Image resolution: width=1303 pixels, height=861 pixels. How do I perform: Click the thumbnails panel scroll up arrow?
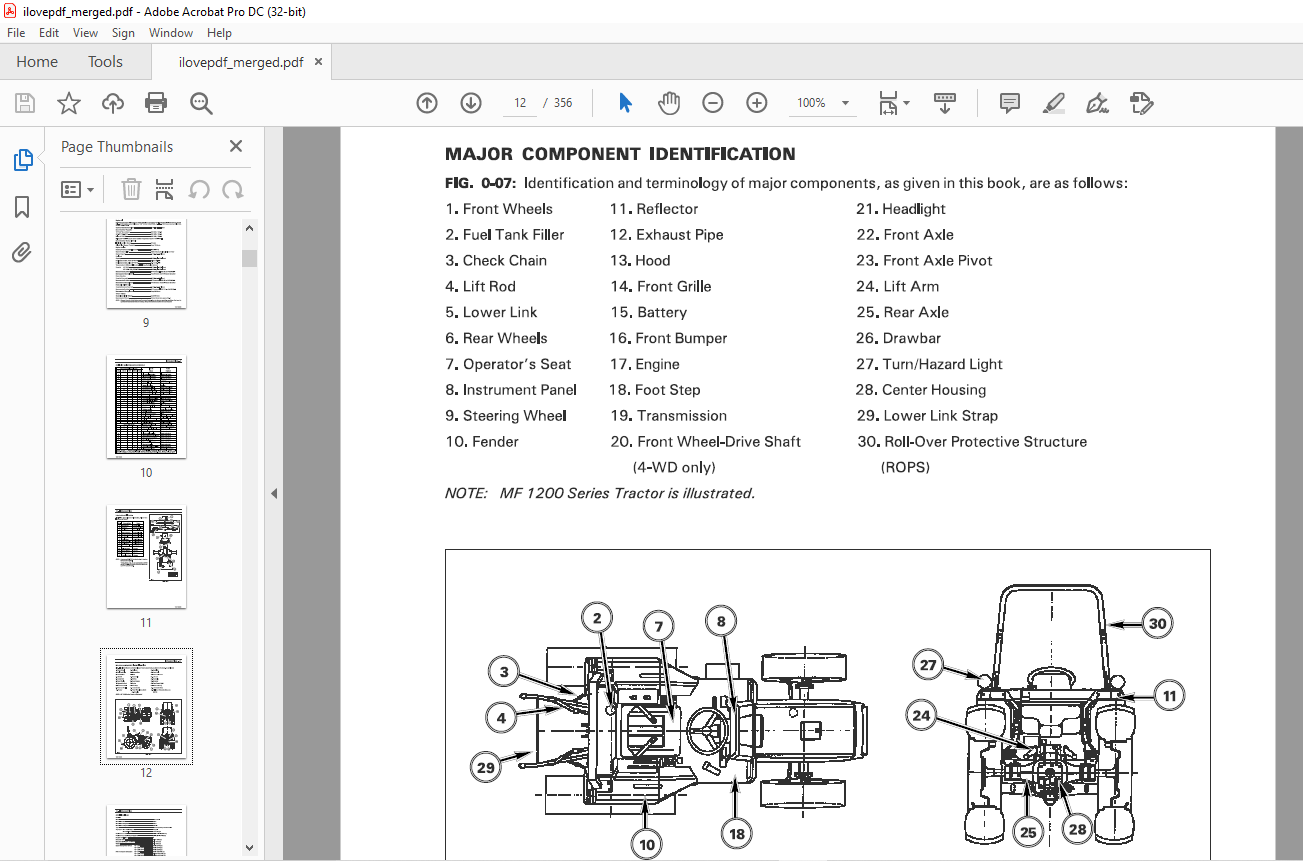[x=250, y=229]
